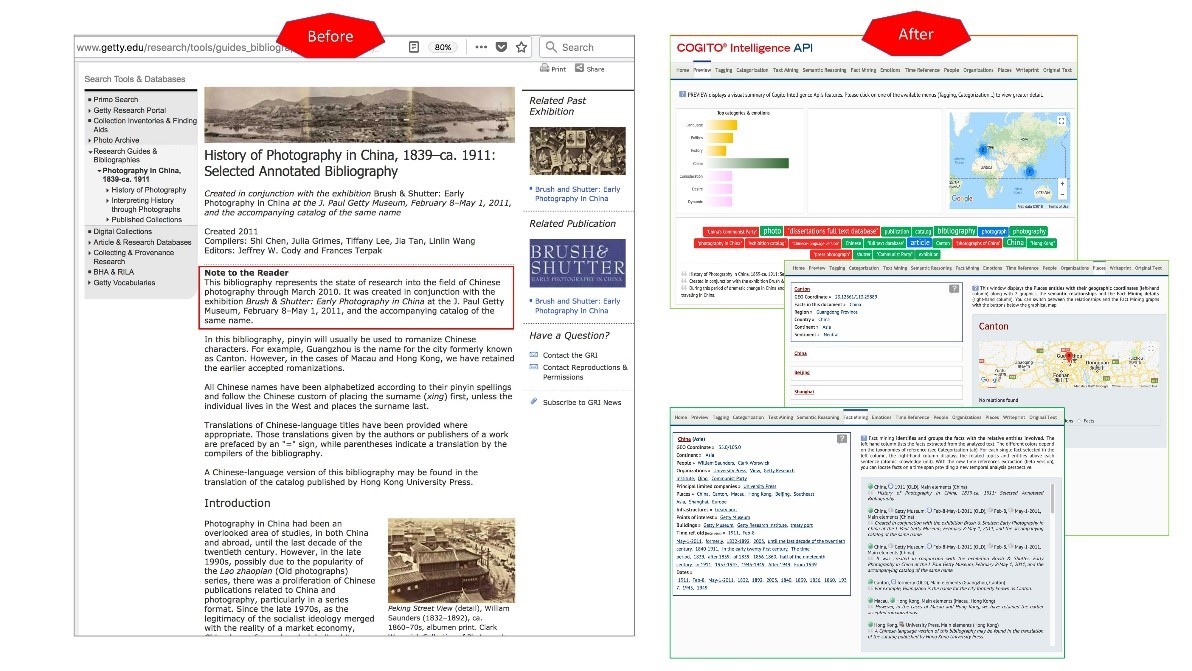The image size is (1192, 671).
Task: Open the page actions three-dot menu
Action: (x=481, y=47)
